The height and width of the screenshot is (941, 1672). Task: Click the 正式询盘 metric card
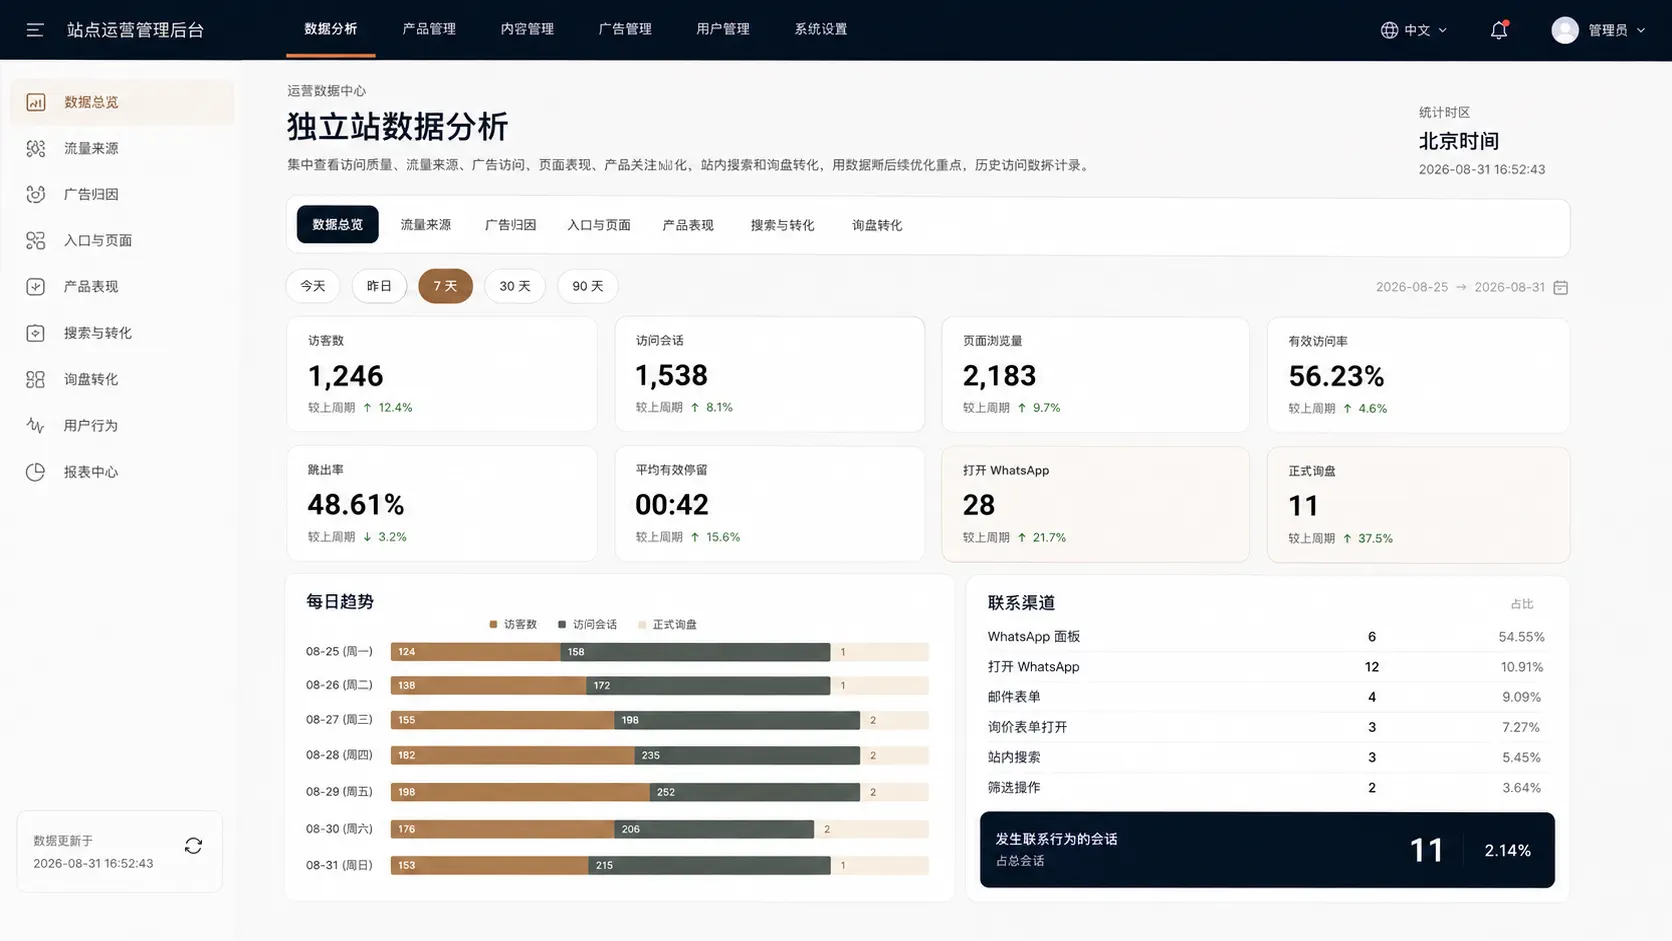tap(1418, 504)
